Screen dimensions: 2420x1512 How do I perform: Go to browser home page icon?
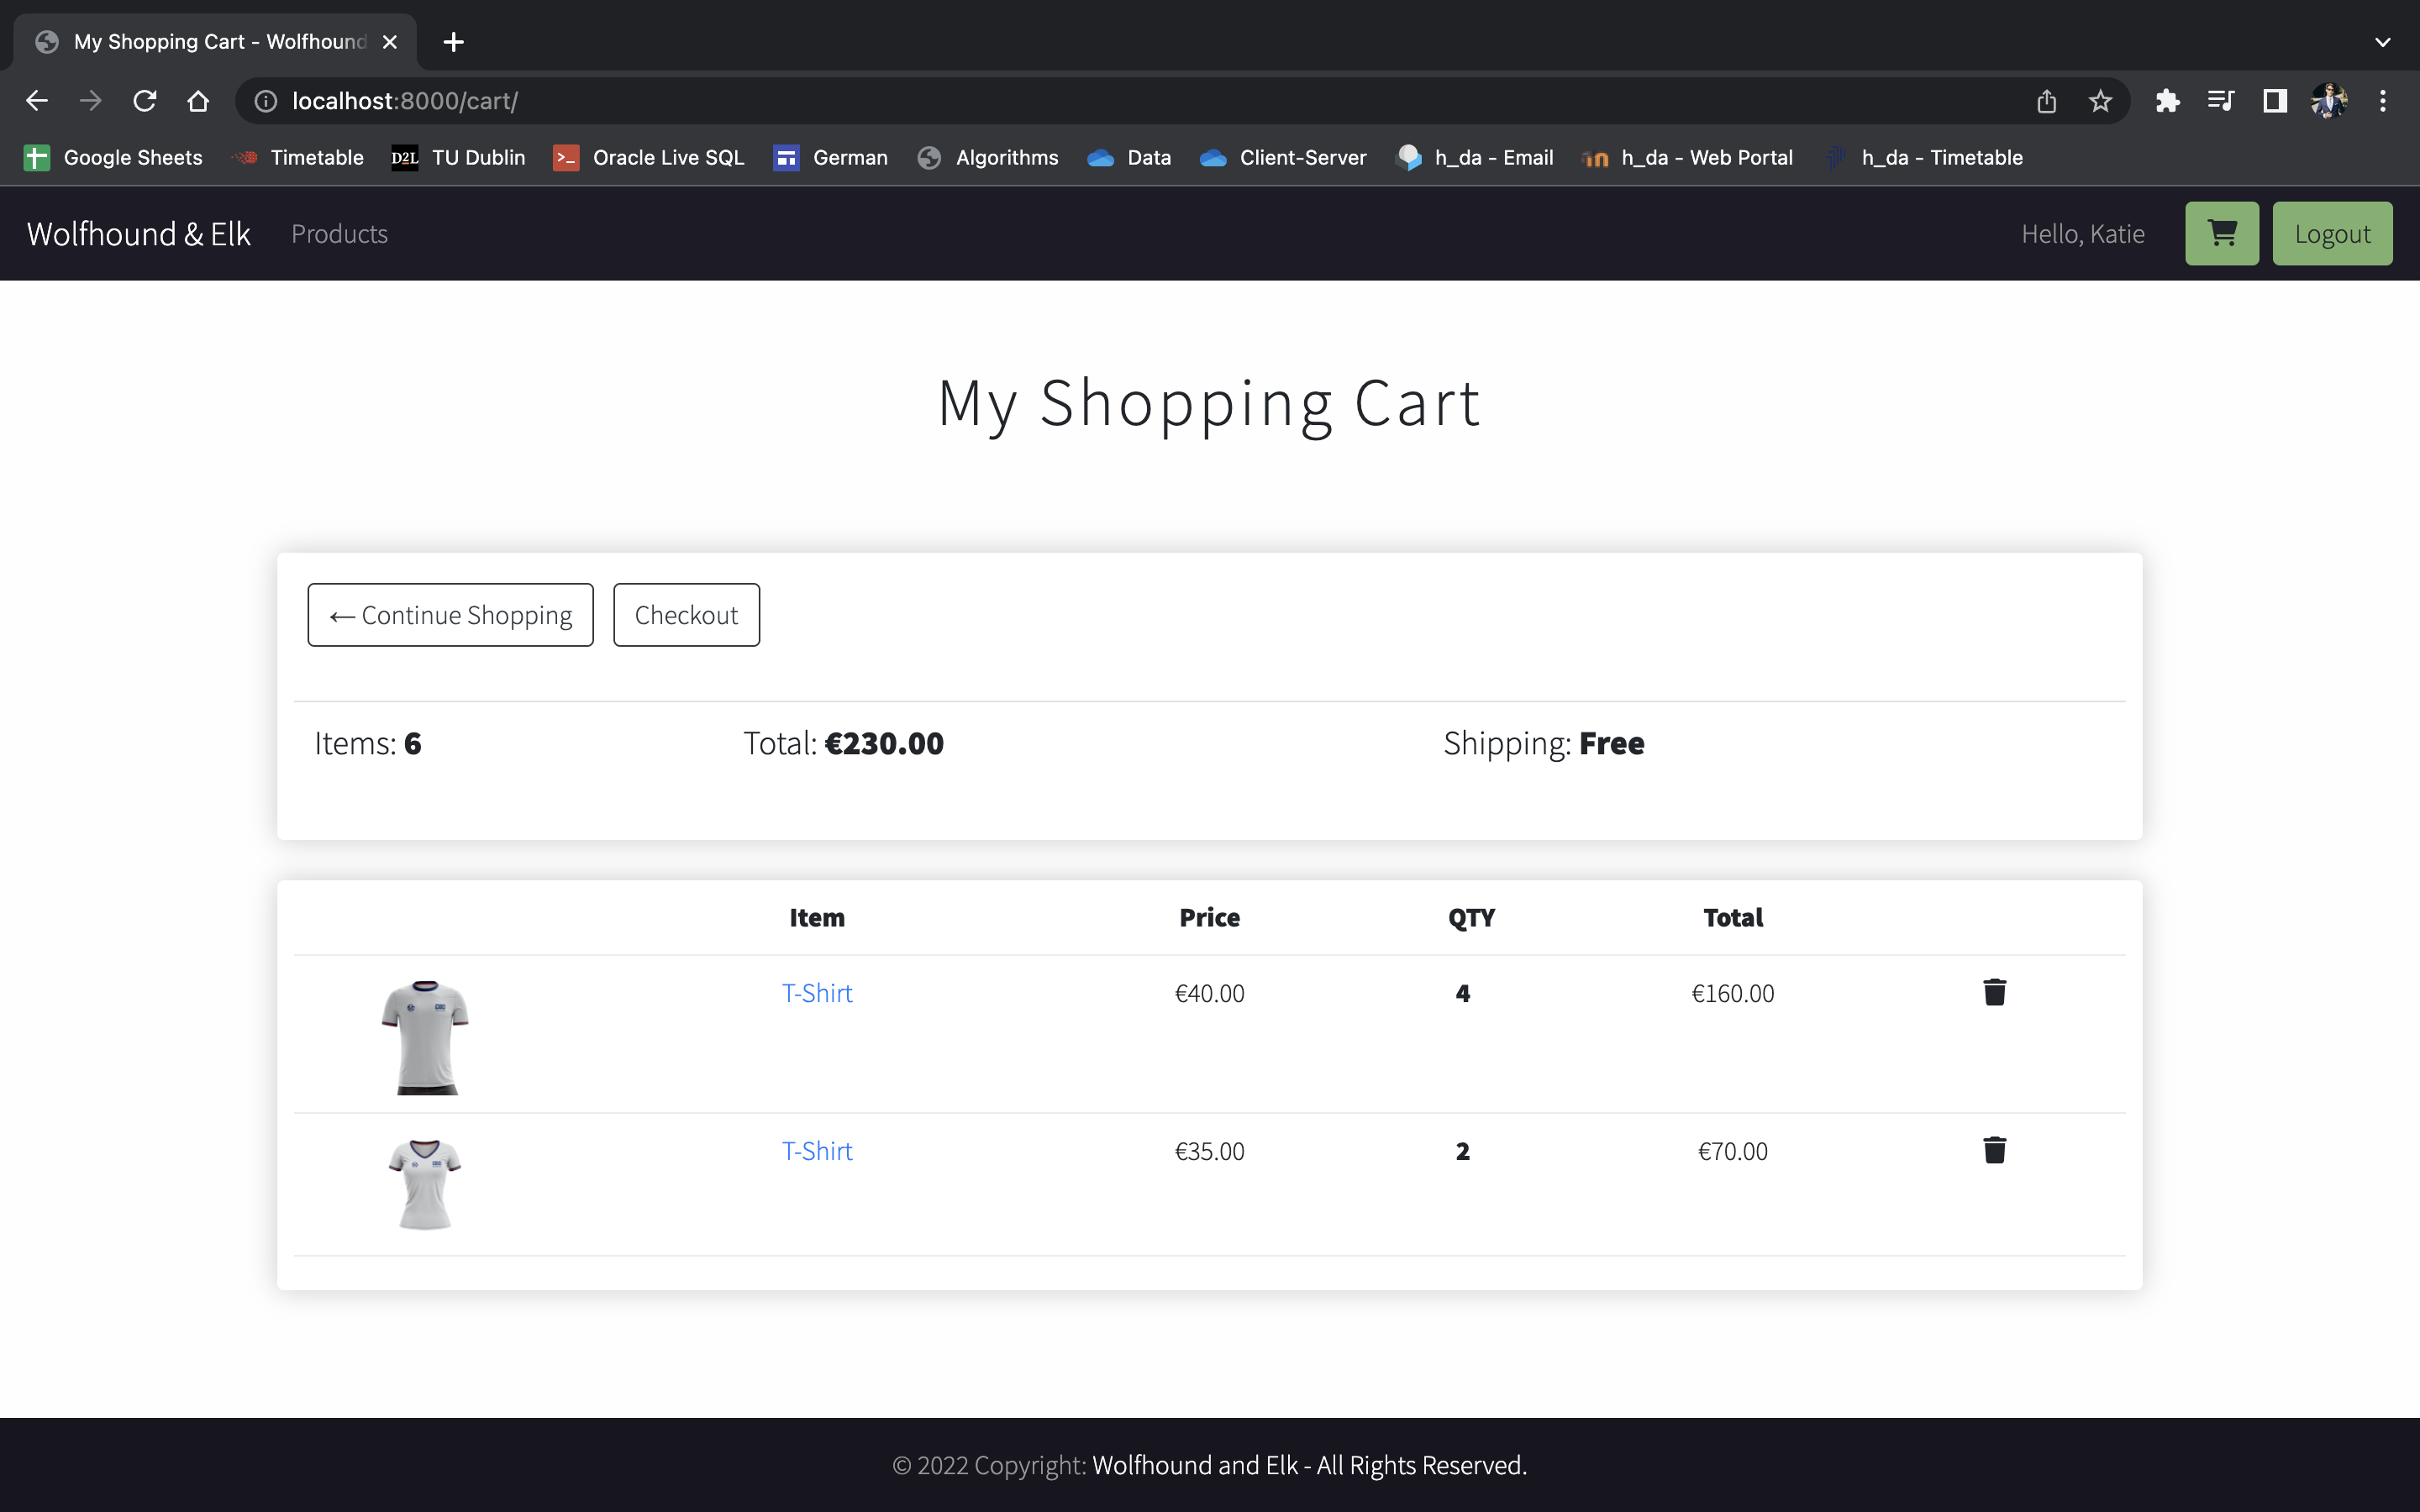198,101
